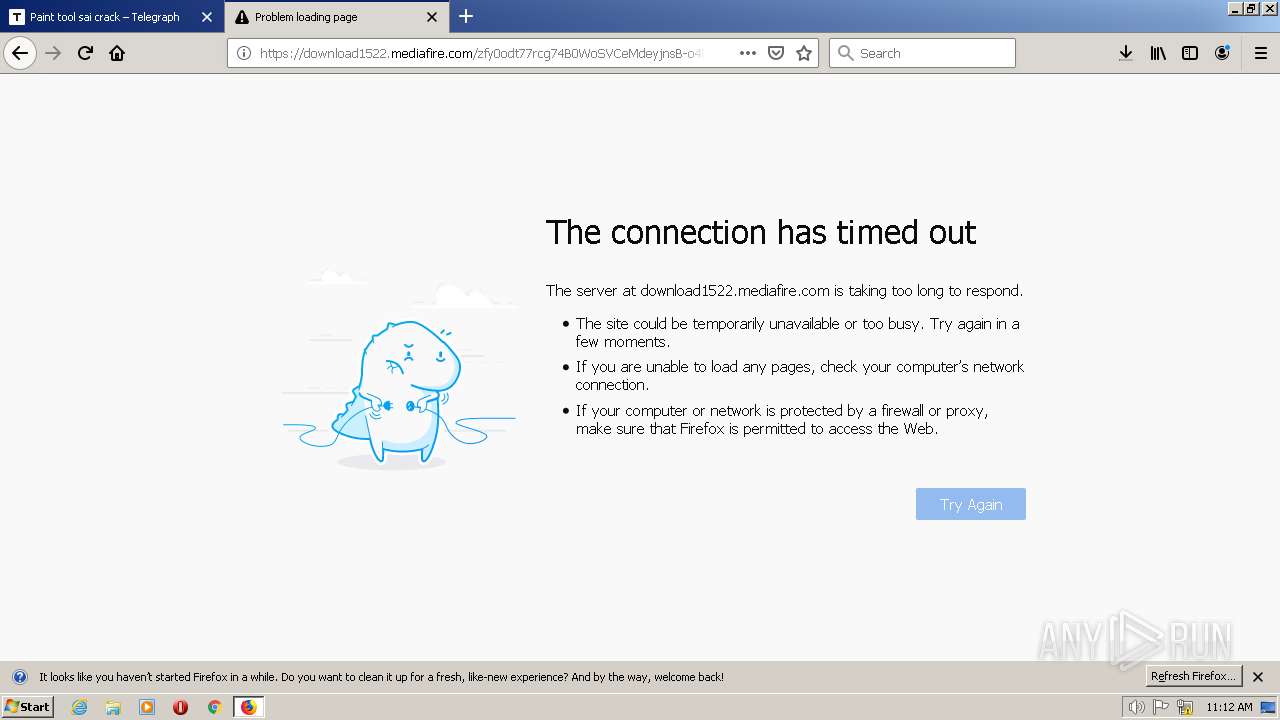Viewport: 1280px width, 720px height.
Task: Dismiss the Firefox refresh notification bar
Action: (1258, 677)
